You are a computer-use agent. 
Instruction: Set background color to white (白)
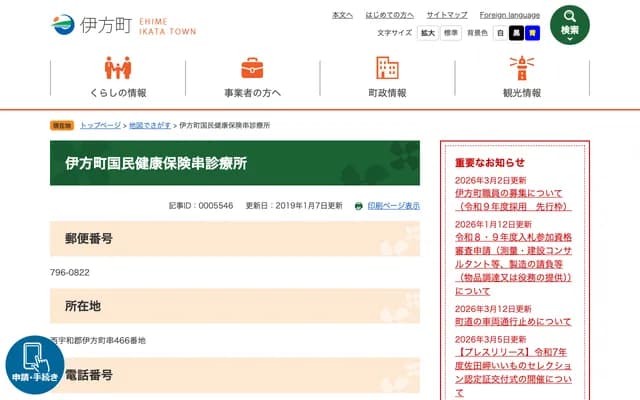[500, 33]
